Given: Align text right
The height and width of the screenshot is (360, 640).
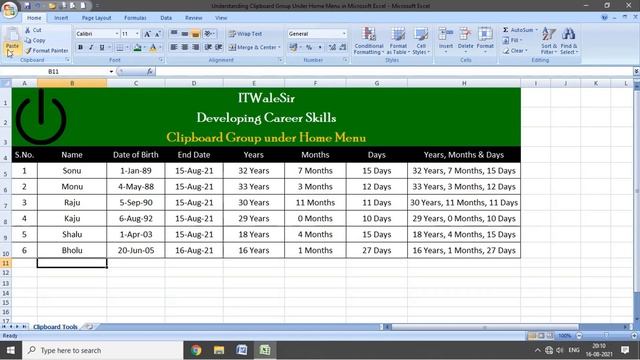Looking at the screenshot, I should click(196, 47).
